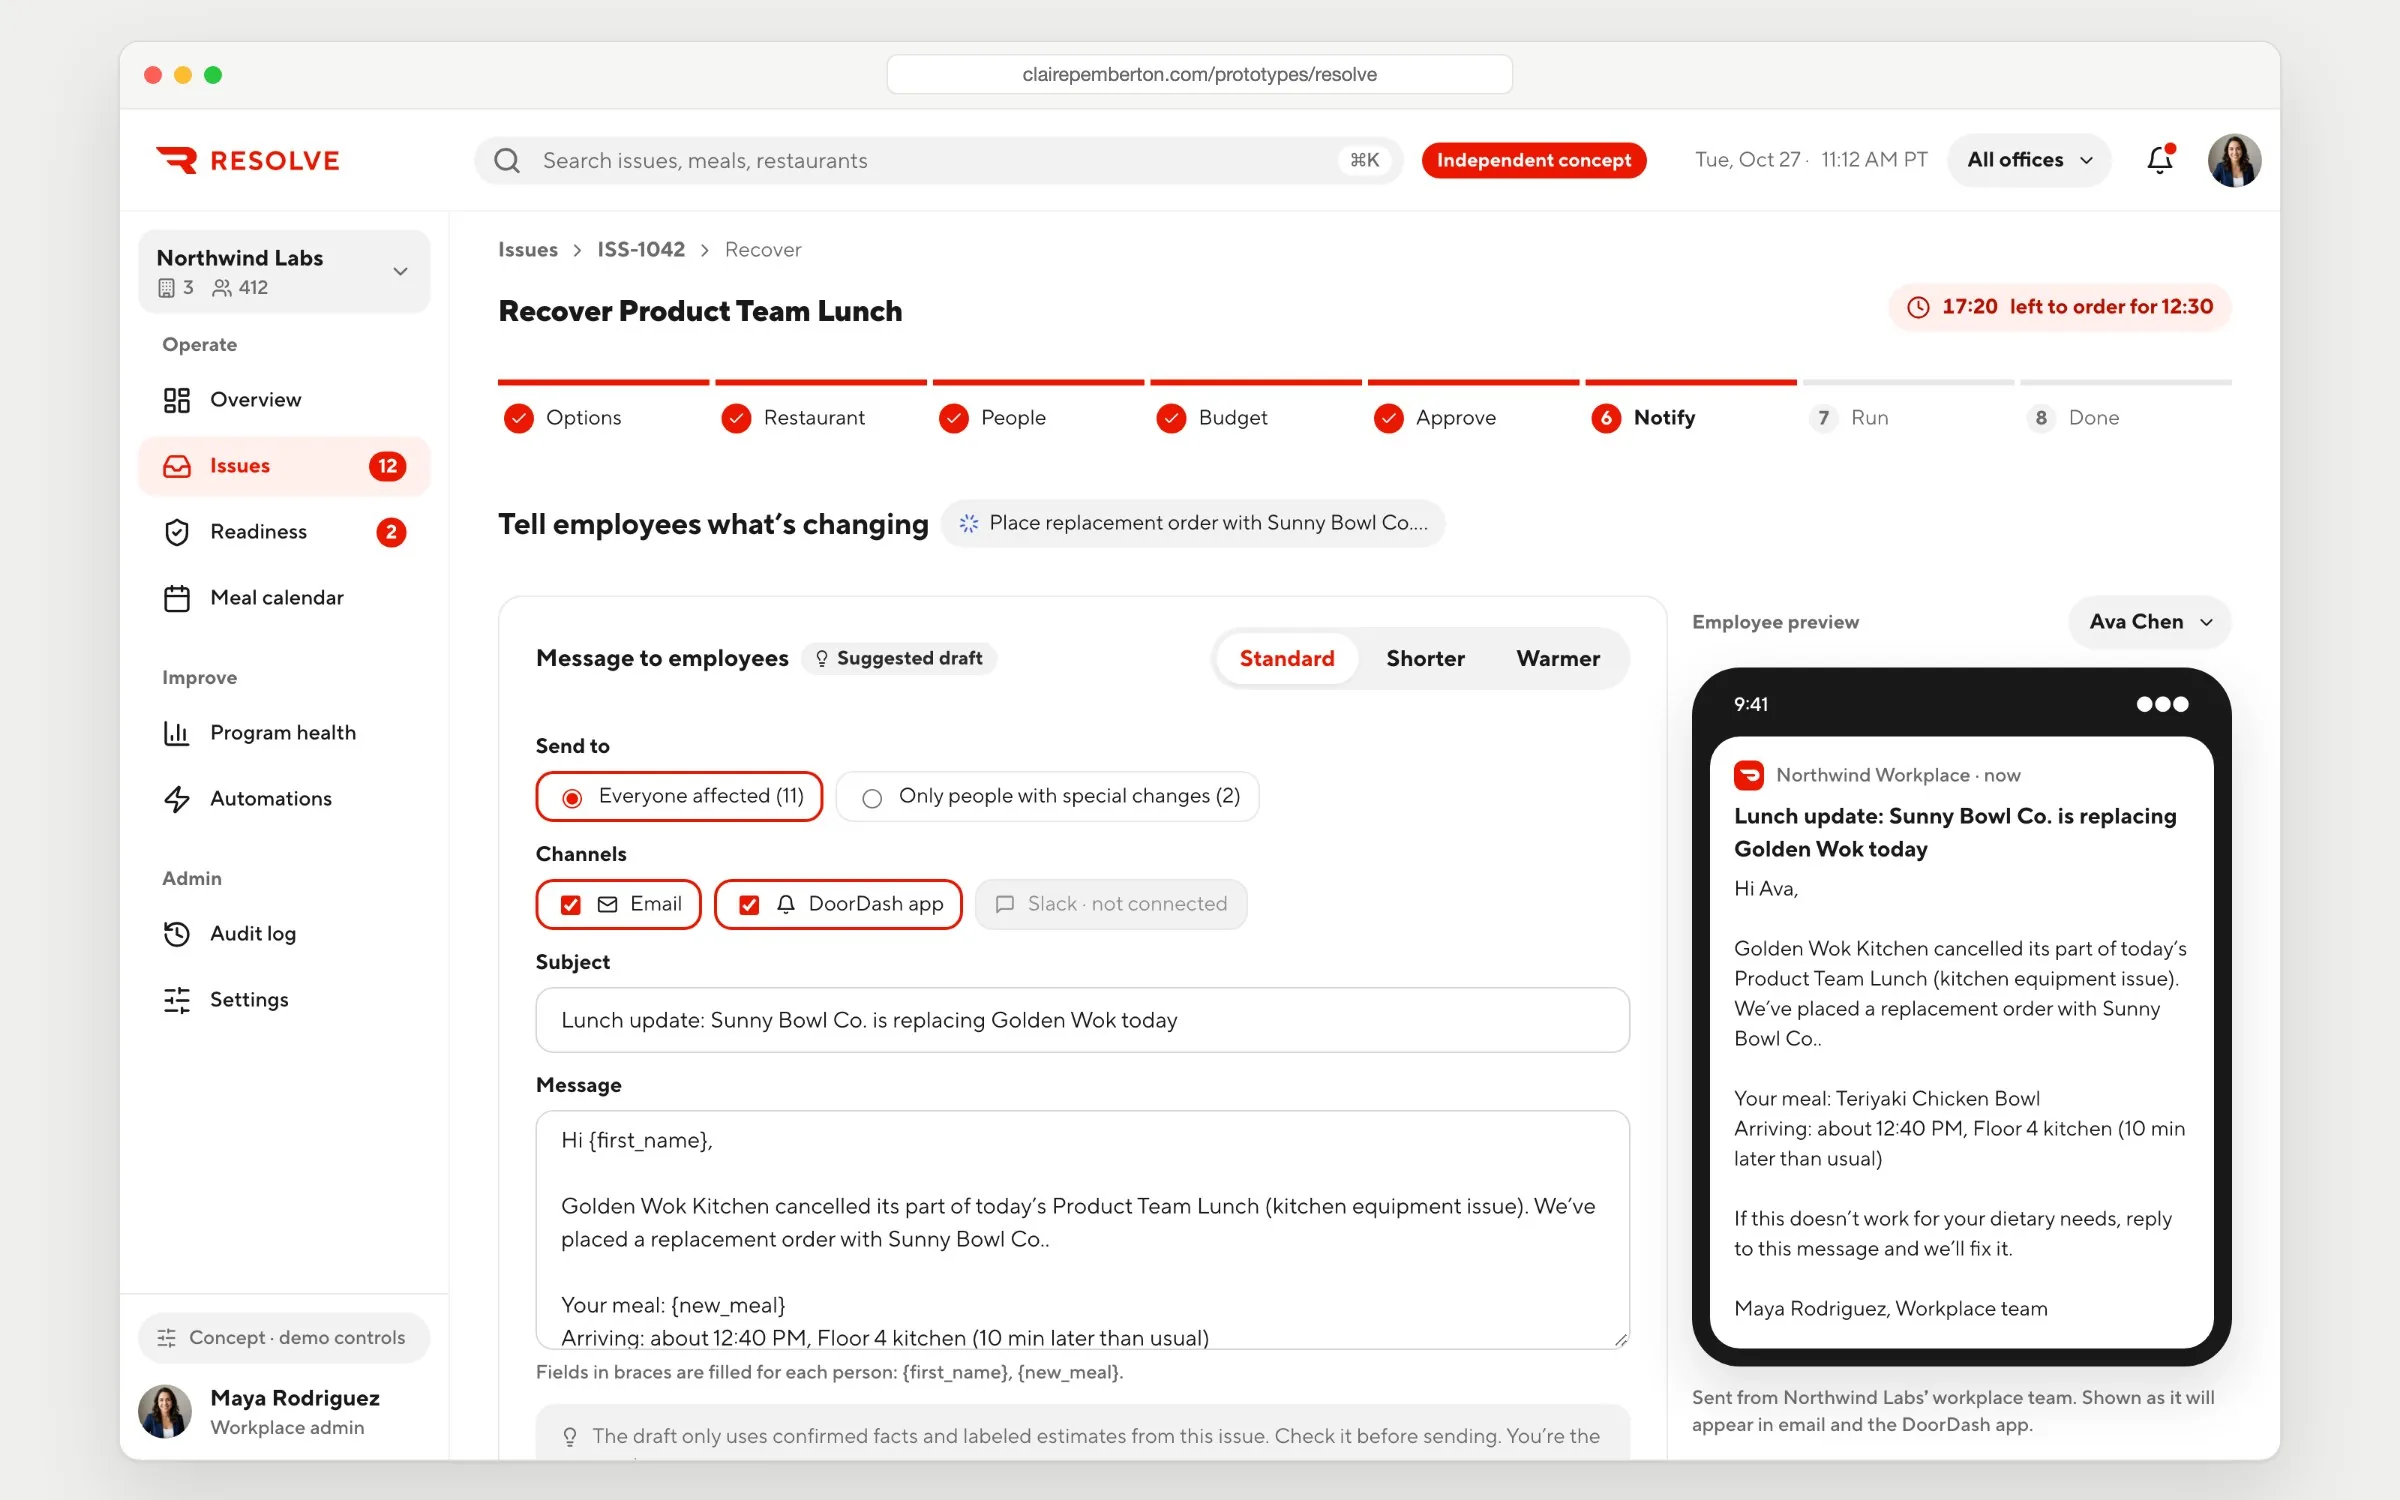Viewport: 2400px width, 1500px height.
Task: Click the Slack chat bubble icon
Action: coord(1005,904)
